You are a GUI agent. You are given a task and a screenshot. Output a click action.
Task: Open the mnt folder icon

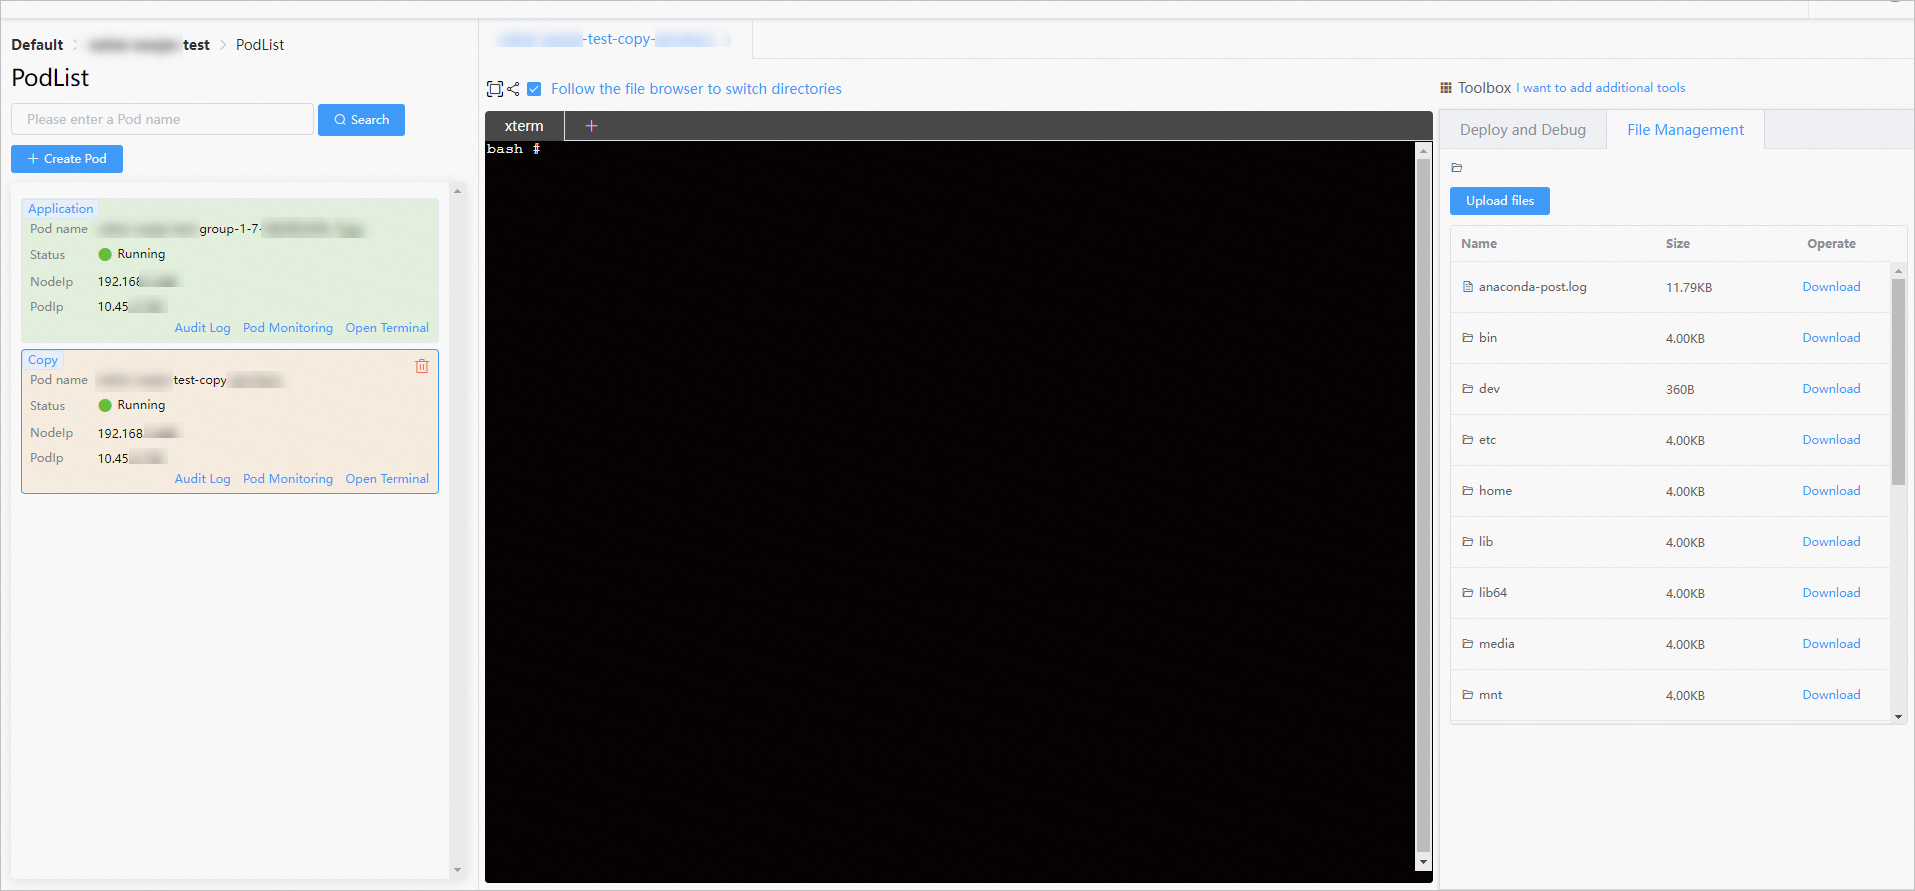pos(1468,695)
